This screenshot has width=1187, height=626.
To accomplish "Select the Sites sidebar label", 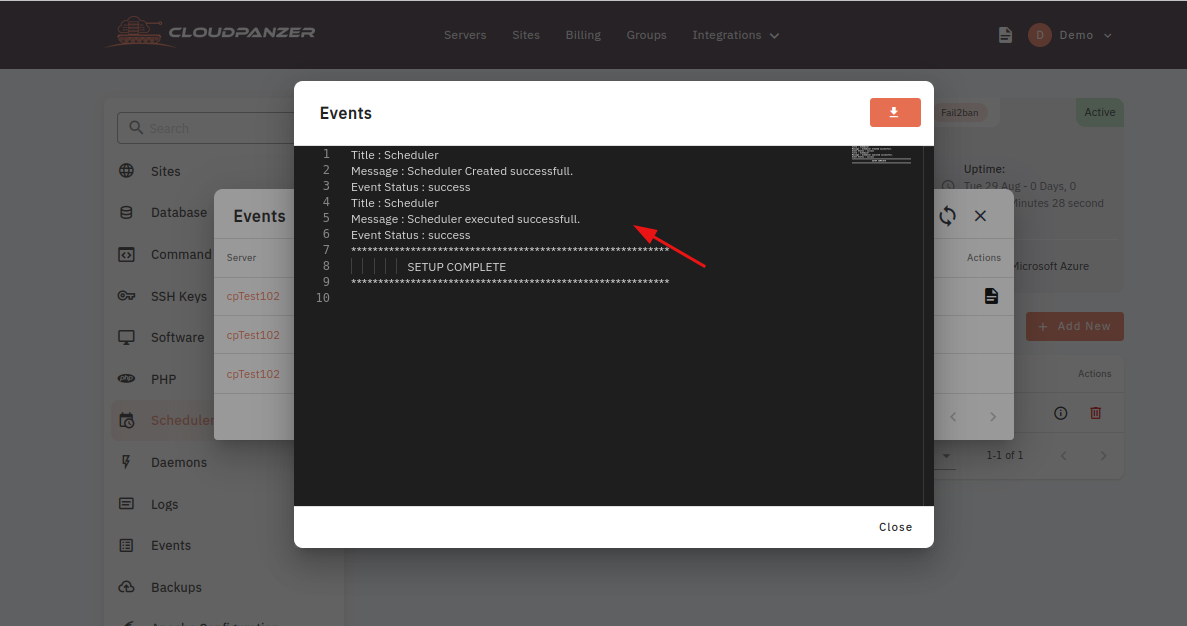I will click(x=165, y=171).
